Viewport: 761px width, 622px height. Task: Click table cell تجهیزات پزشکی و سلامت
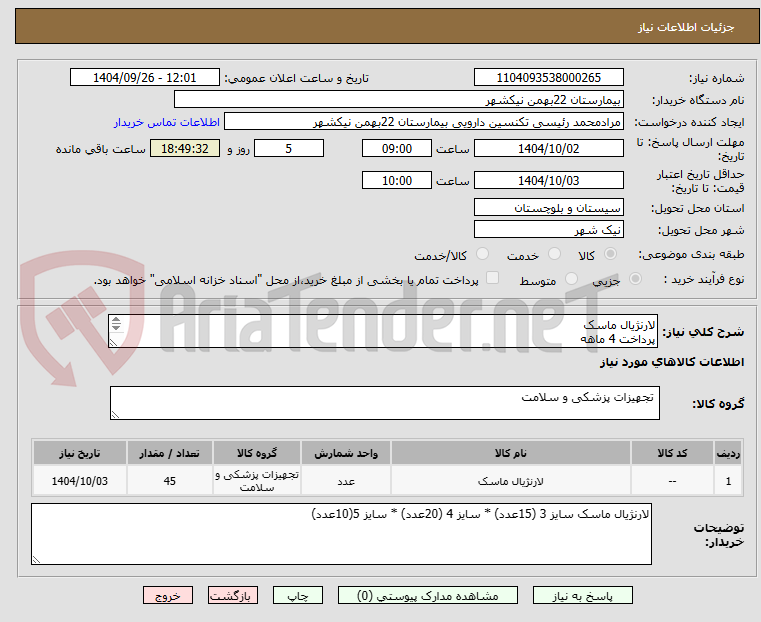tap(257, 481)
